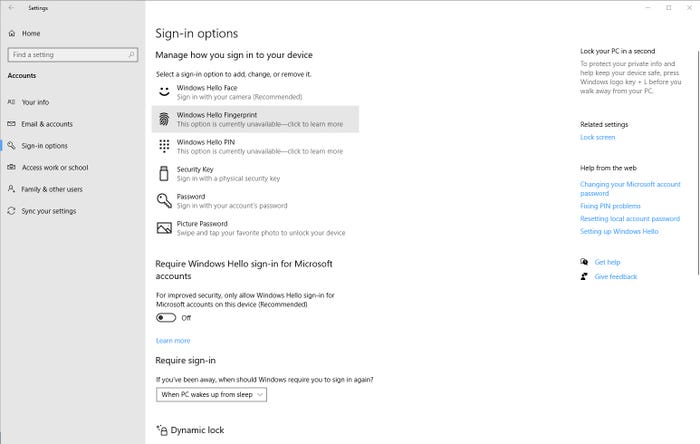Click the Security Key USB icon
The image size is (700, 444).
coord(164,174)
